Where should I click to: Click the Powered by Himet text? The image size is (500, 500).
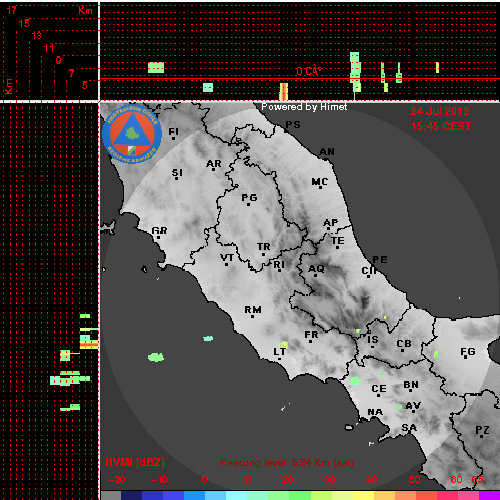coord(304,107)
